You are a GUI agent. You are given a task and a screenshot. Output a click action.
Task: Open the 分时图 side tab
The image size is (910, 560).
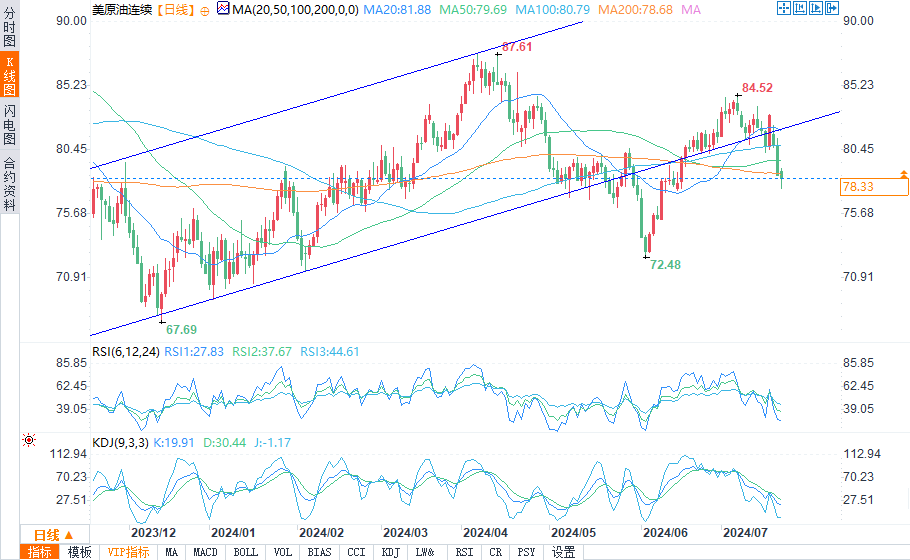coord(9,27)
